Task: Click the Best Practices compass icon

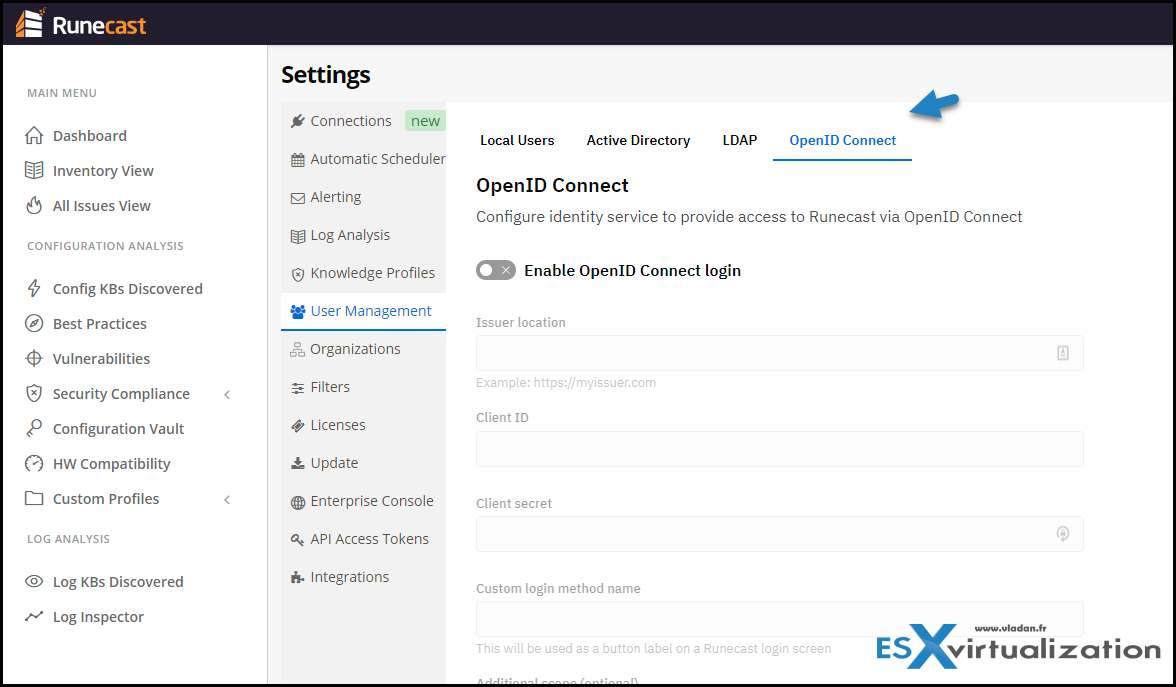Action: click(x=34, y=323)
